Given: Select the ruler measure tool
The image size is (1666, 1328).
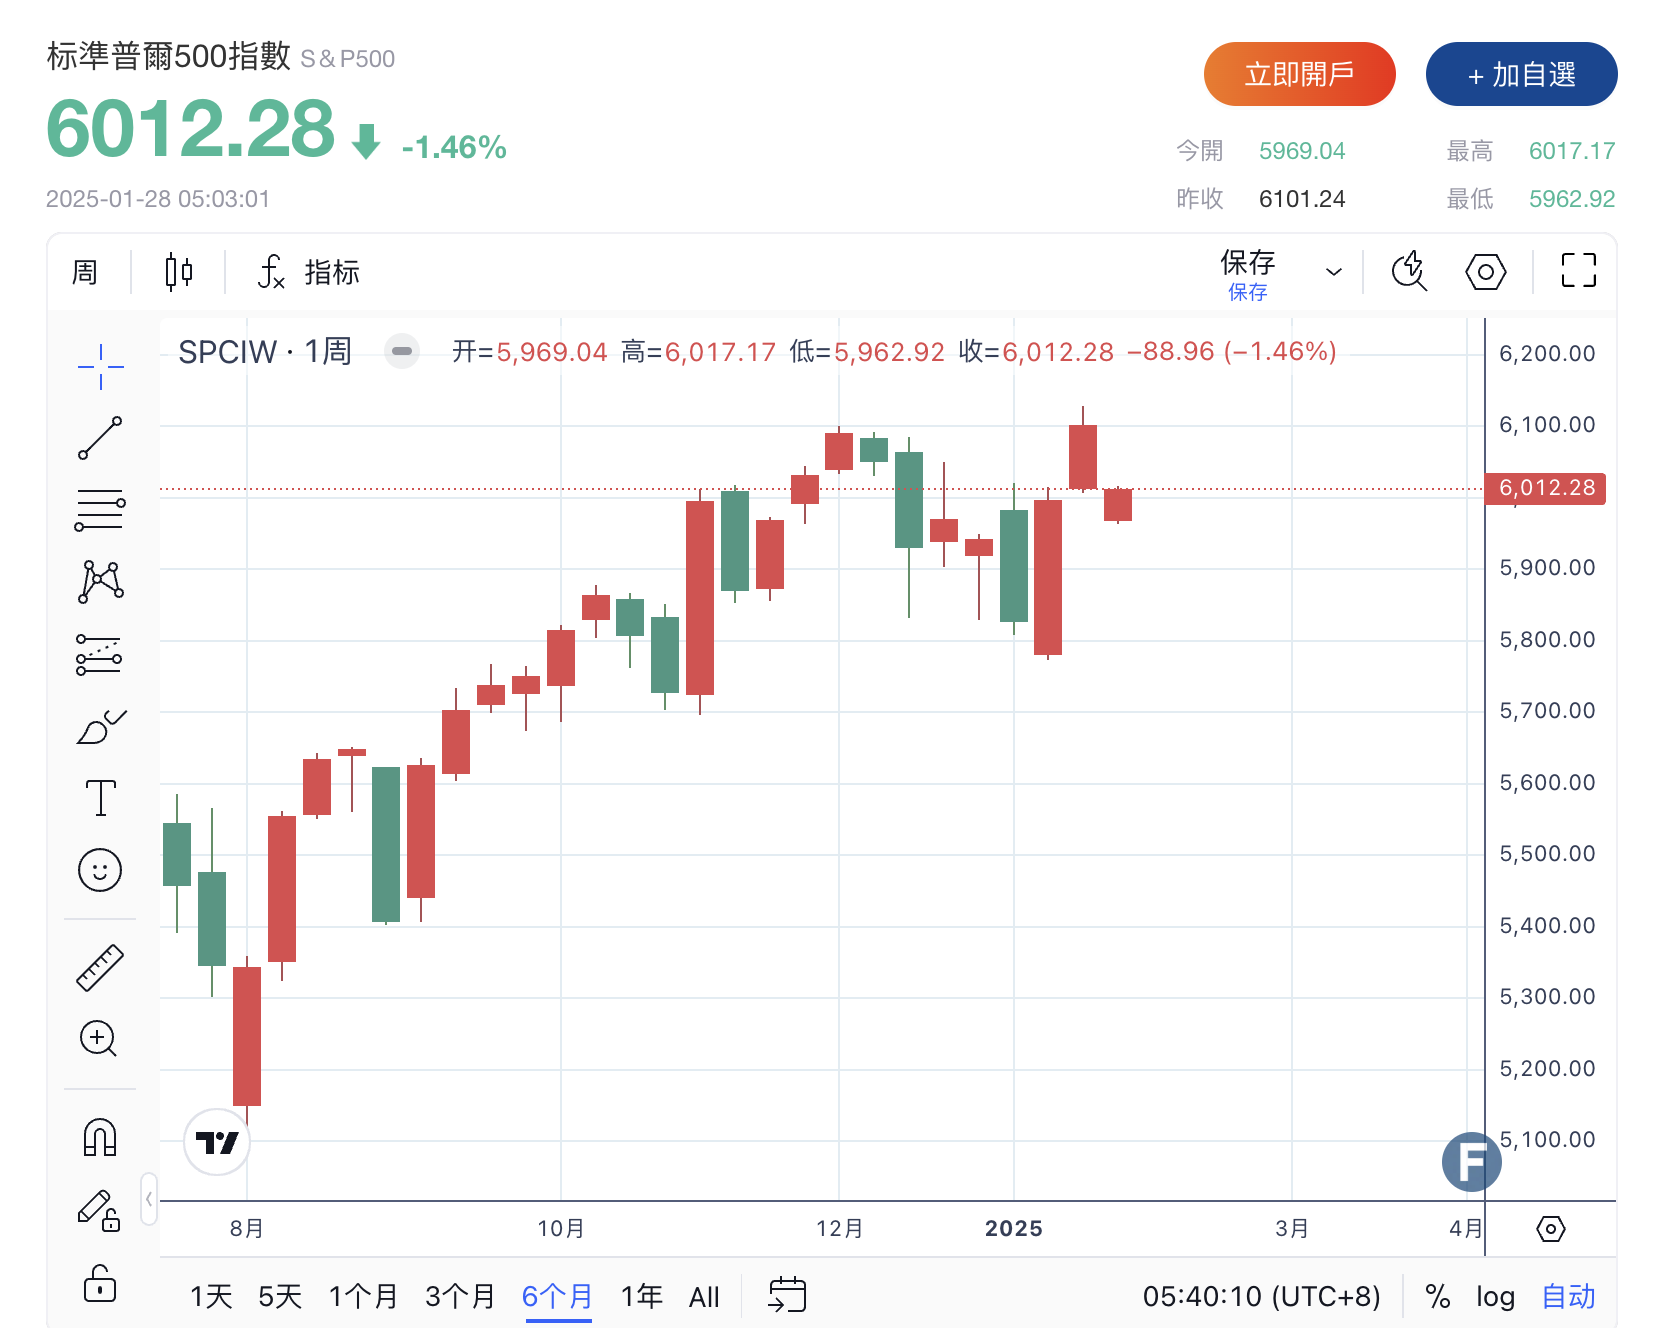Looking at the screenshot, I should point(100,968).
